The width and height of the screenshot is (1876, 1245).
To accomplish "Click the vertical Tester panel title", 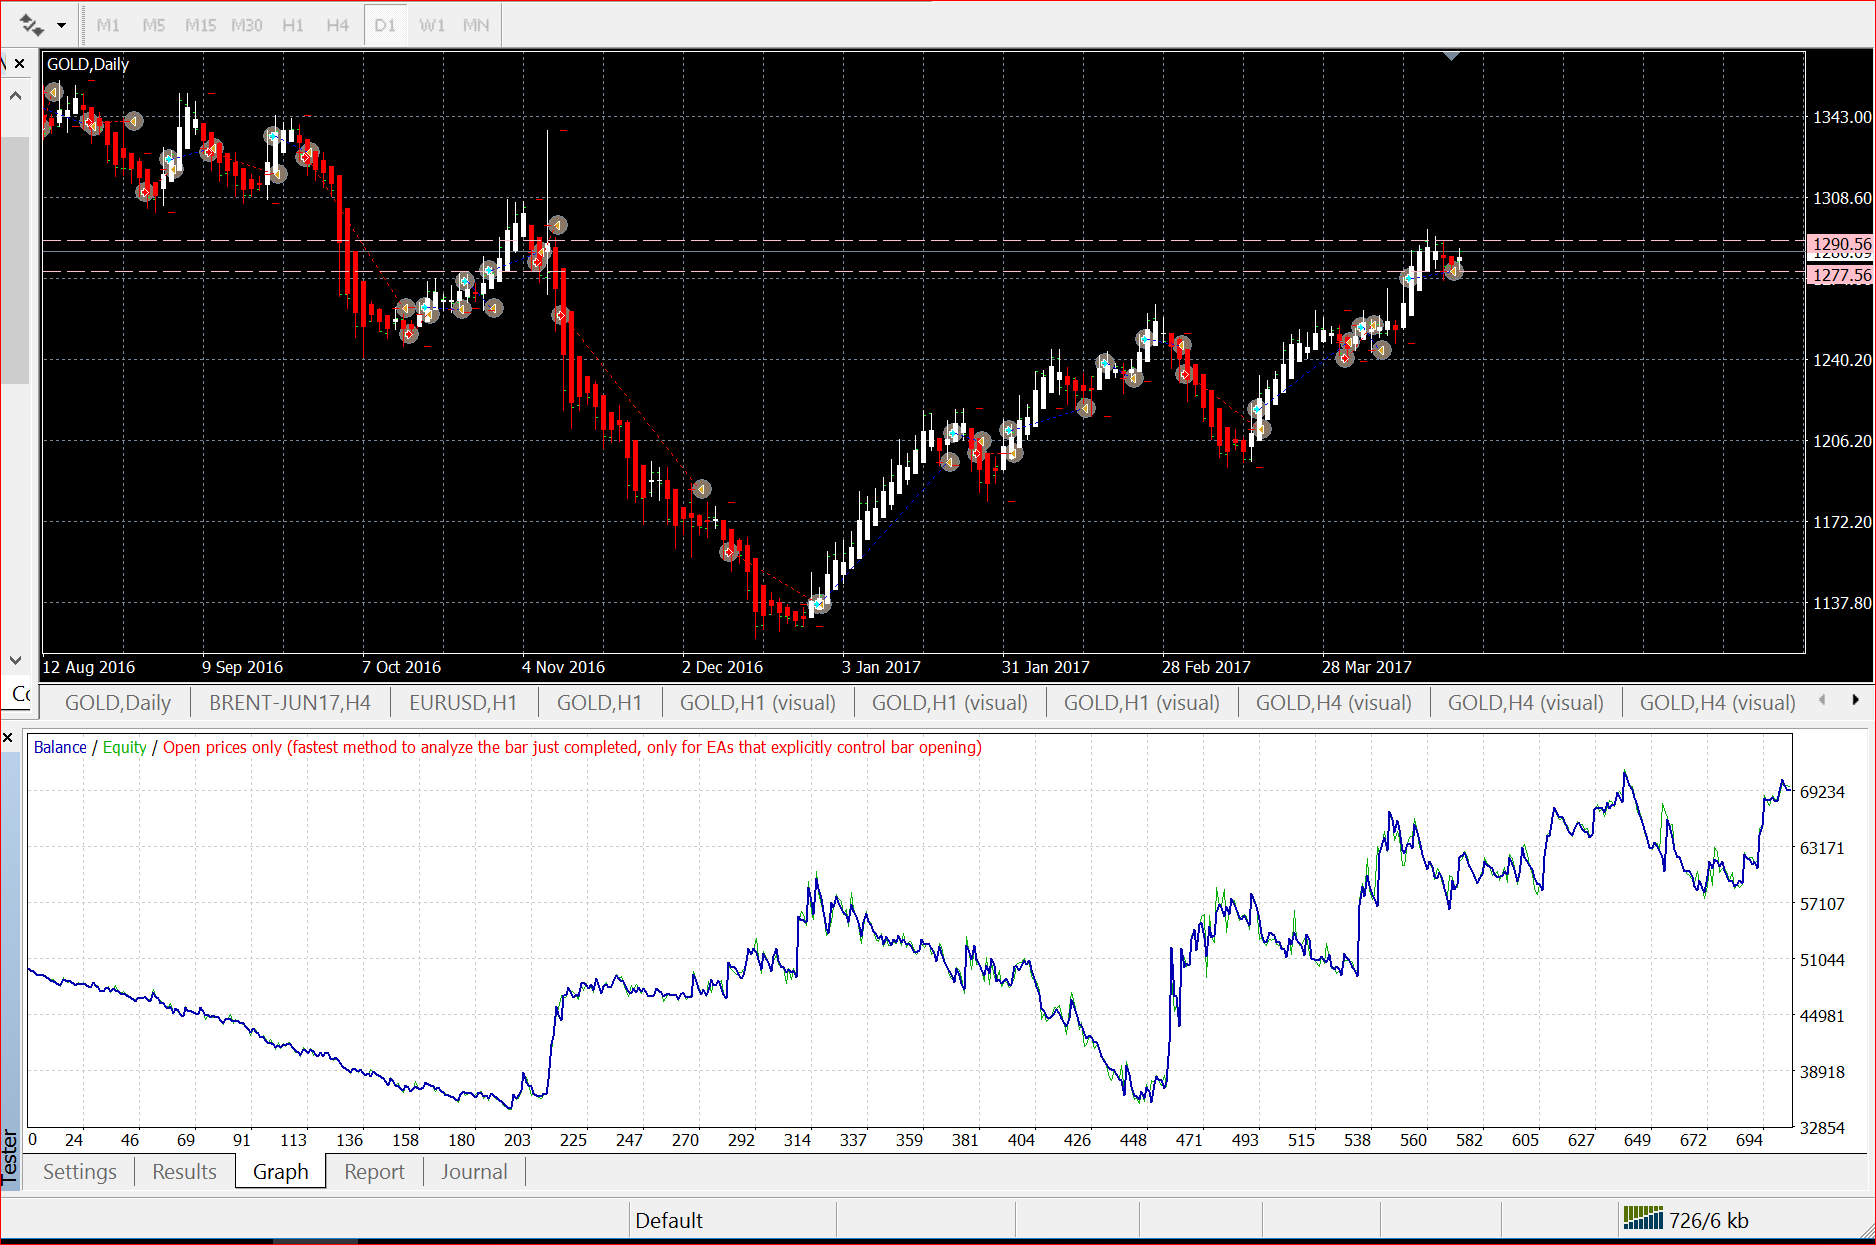I will (10, 1157).
